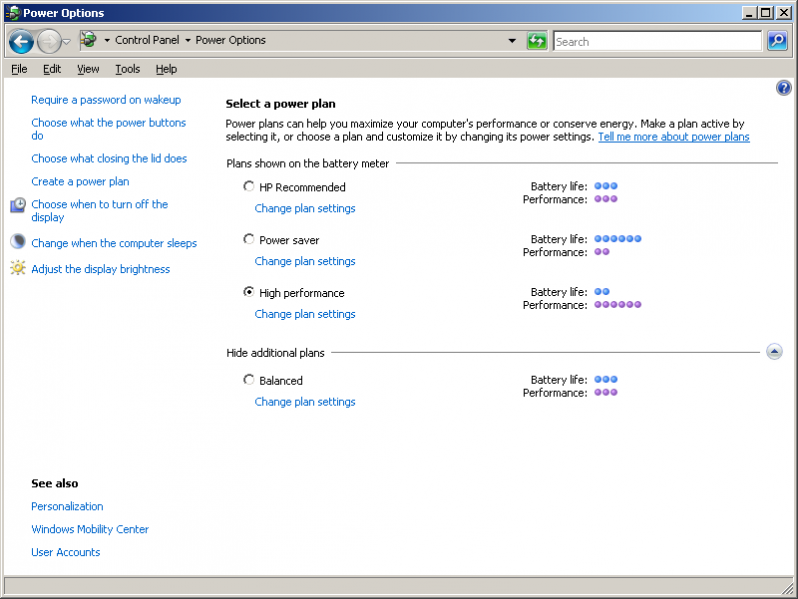
Task: Select the HP Recommended power plan
Action: point(248,186)
